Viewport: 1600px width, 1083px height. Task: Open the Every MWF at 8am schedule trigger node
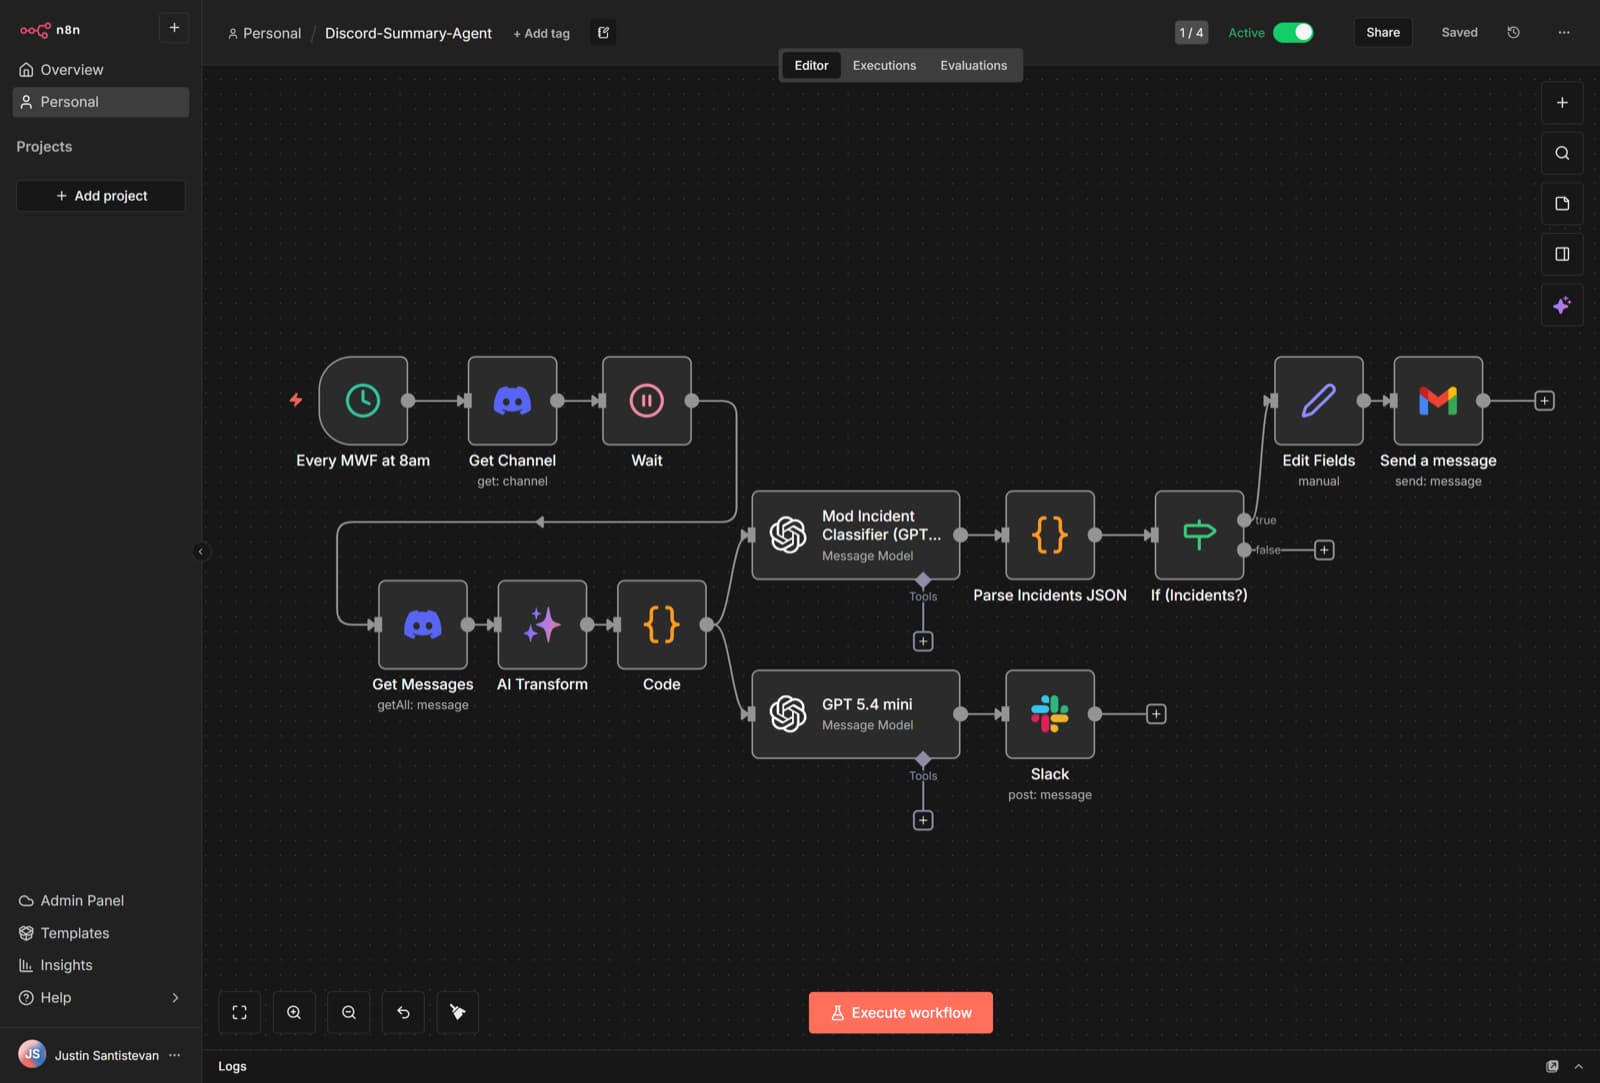point(363,401)
